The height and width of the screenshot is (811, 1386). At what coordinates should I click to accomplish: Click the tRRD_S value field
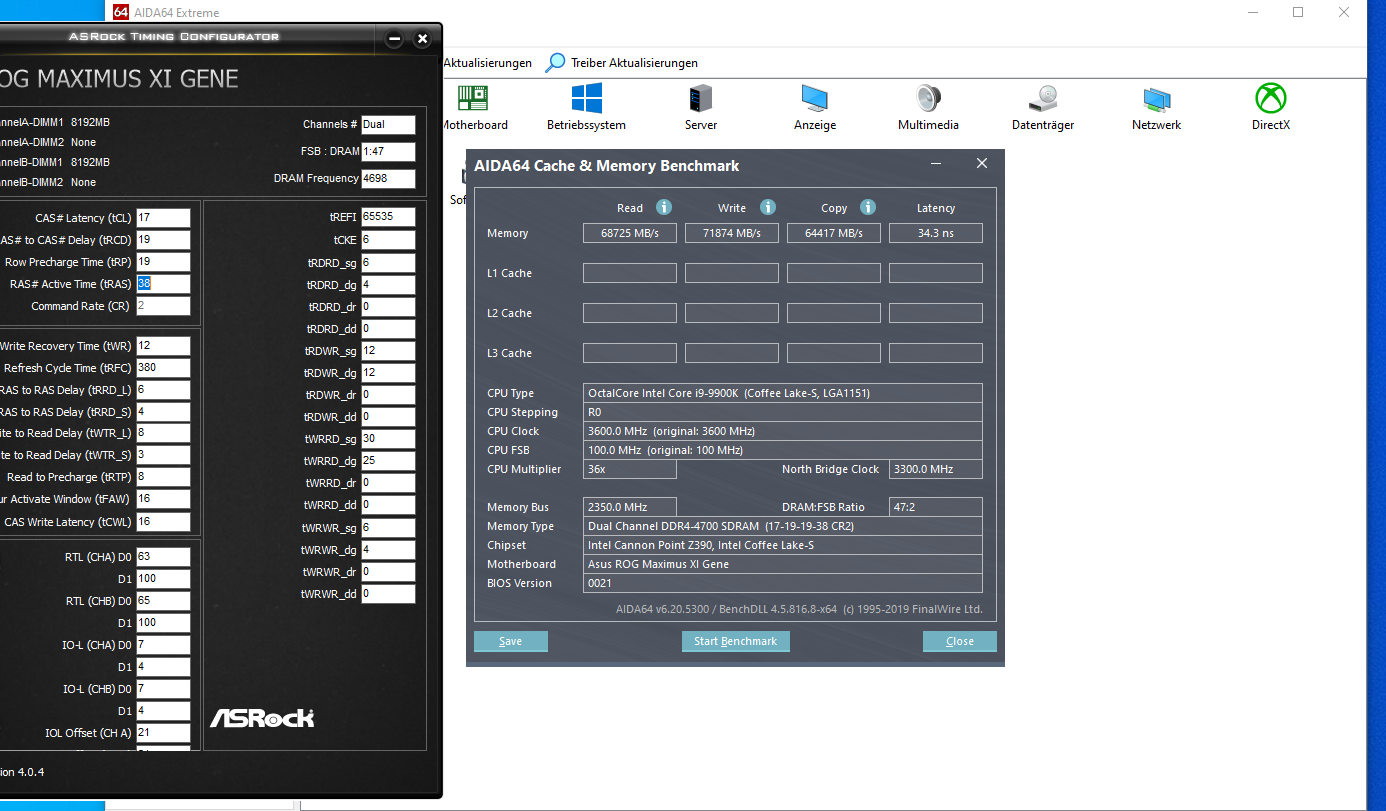(x=163, y=412)
